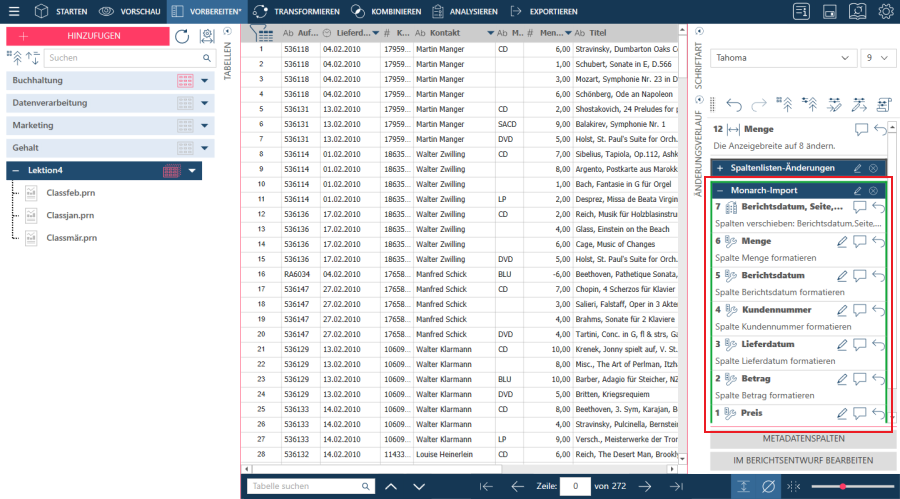Collapse the Schriftart panel toggle
900x499 pixels.
(x=699, y=32)
